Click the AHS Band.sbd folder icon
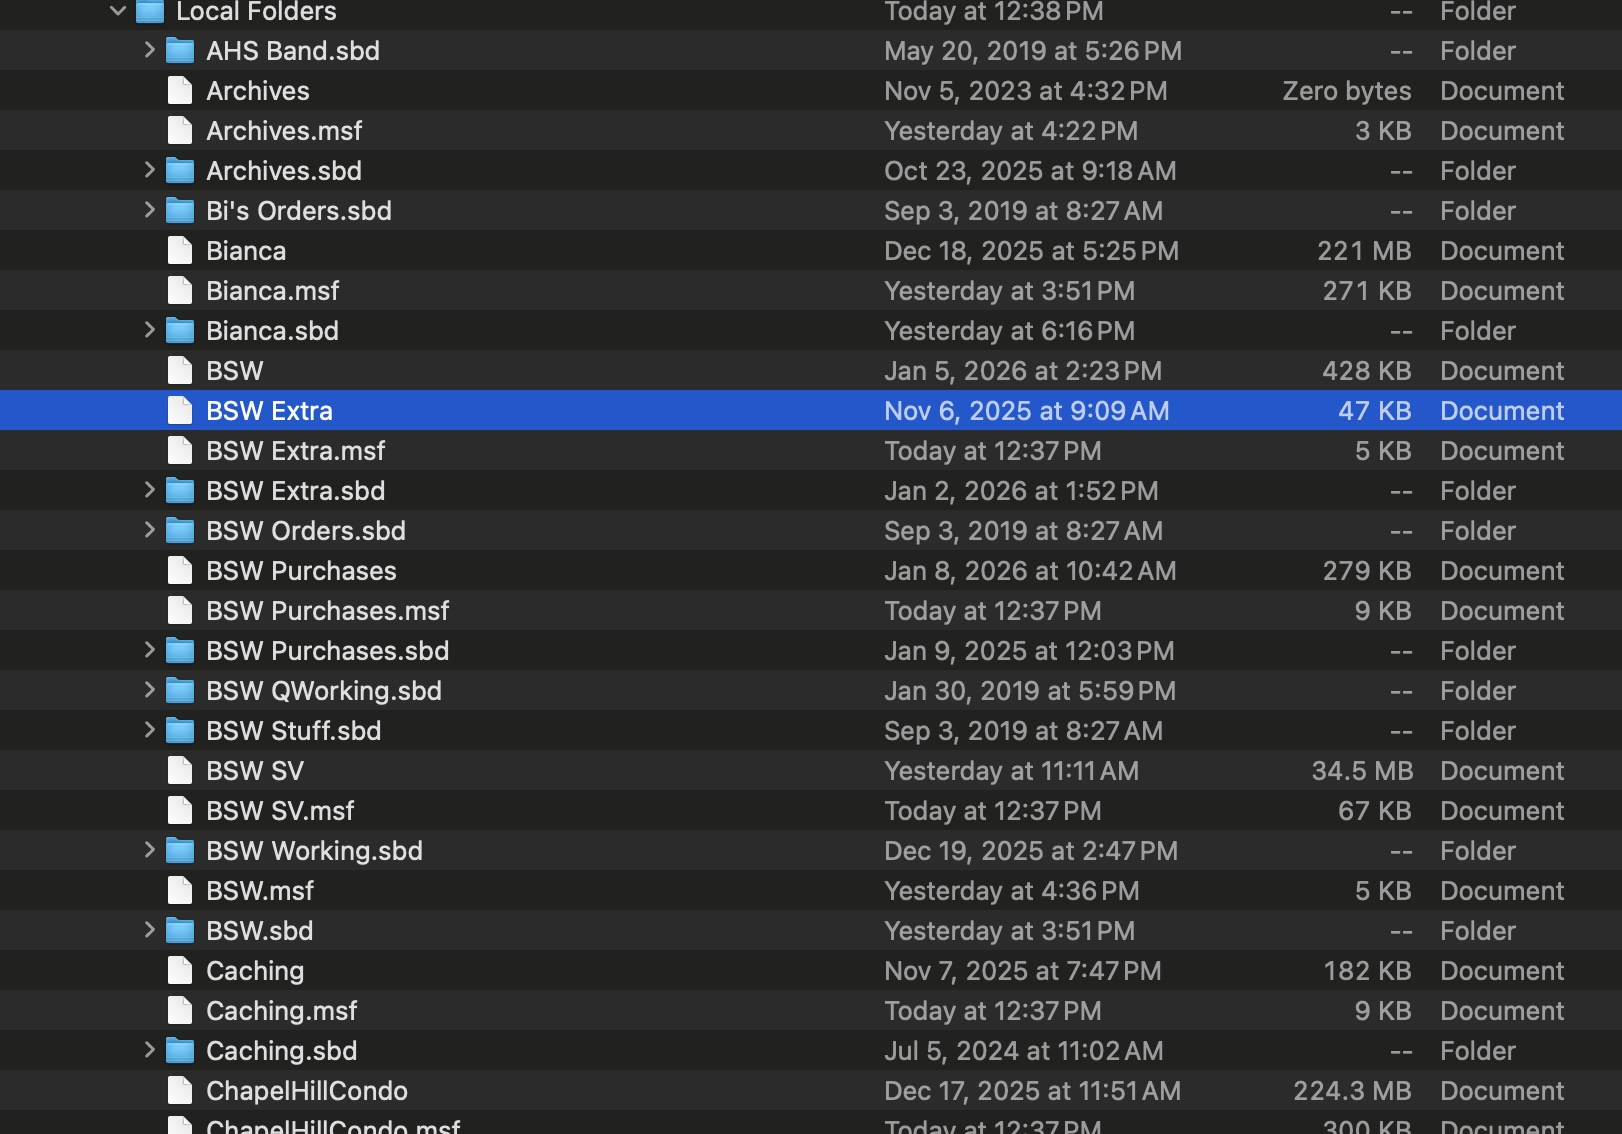The height and width of the screenshot is (1134, 1622). coord(180,51)
